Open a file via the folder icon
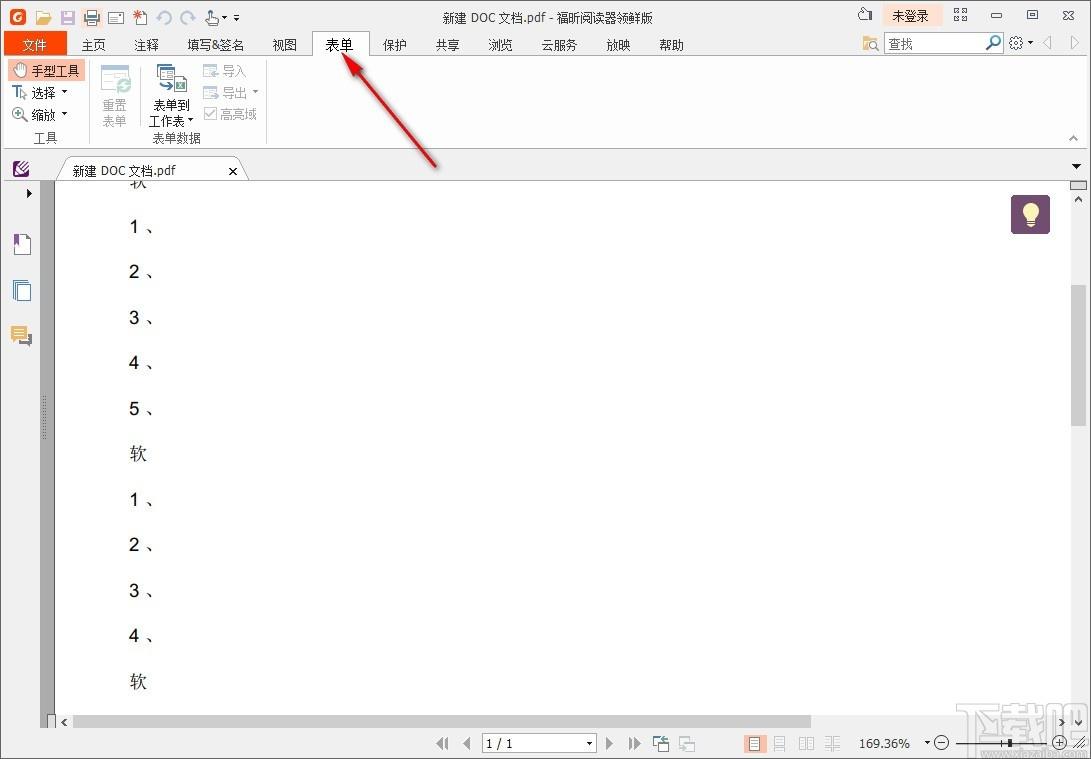This screenshot has height=759, width=1091. click(x=44, y=17)
